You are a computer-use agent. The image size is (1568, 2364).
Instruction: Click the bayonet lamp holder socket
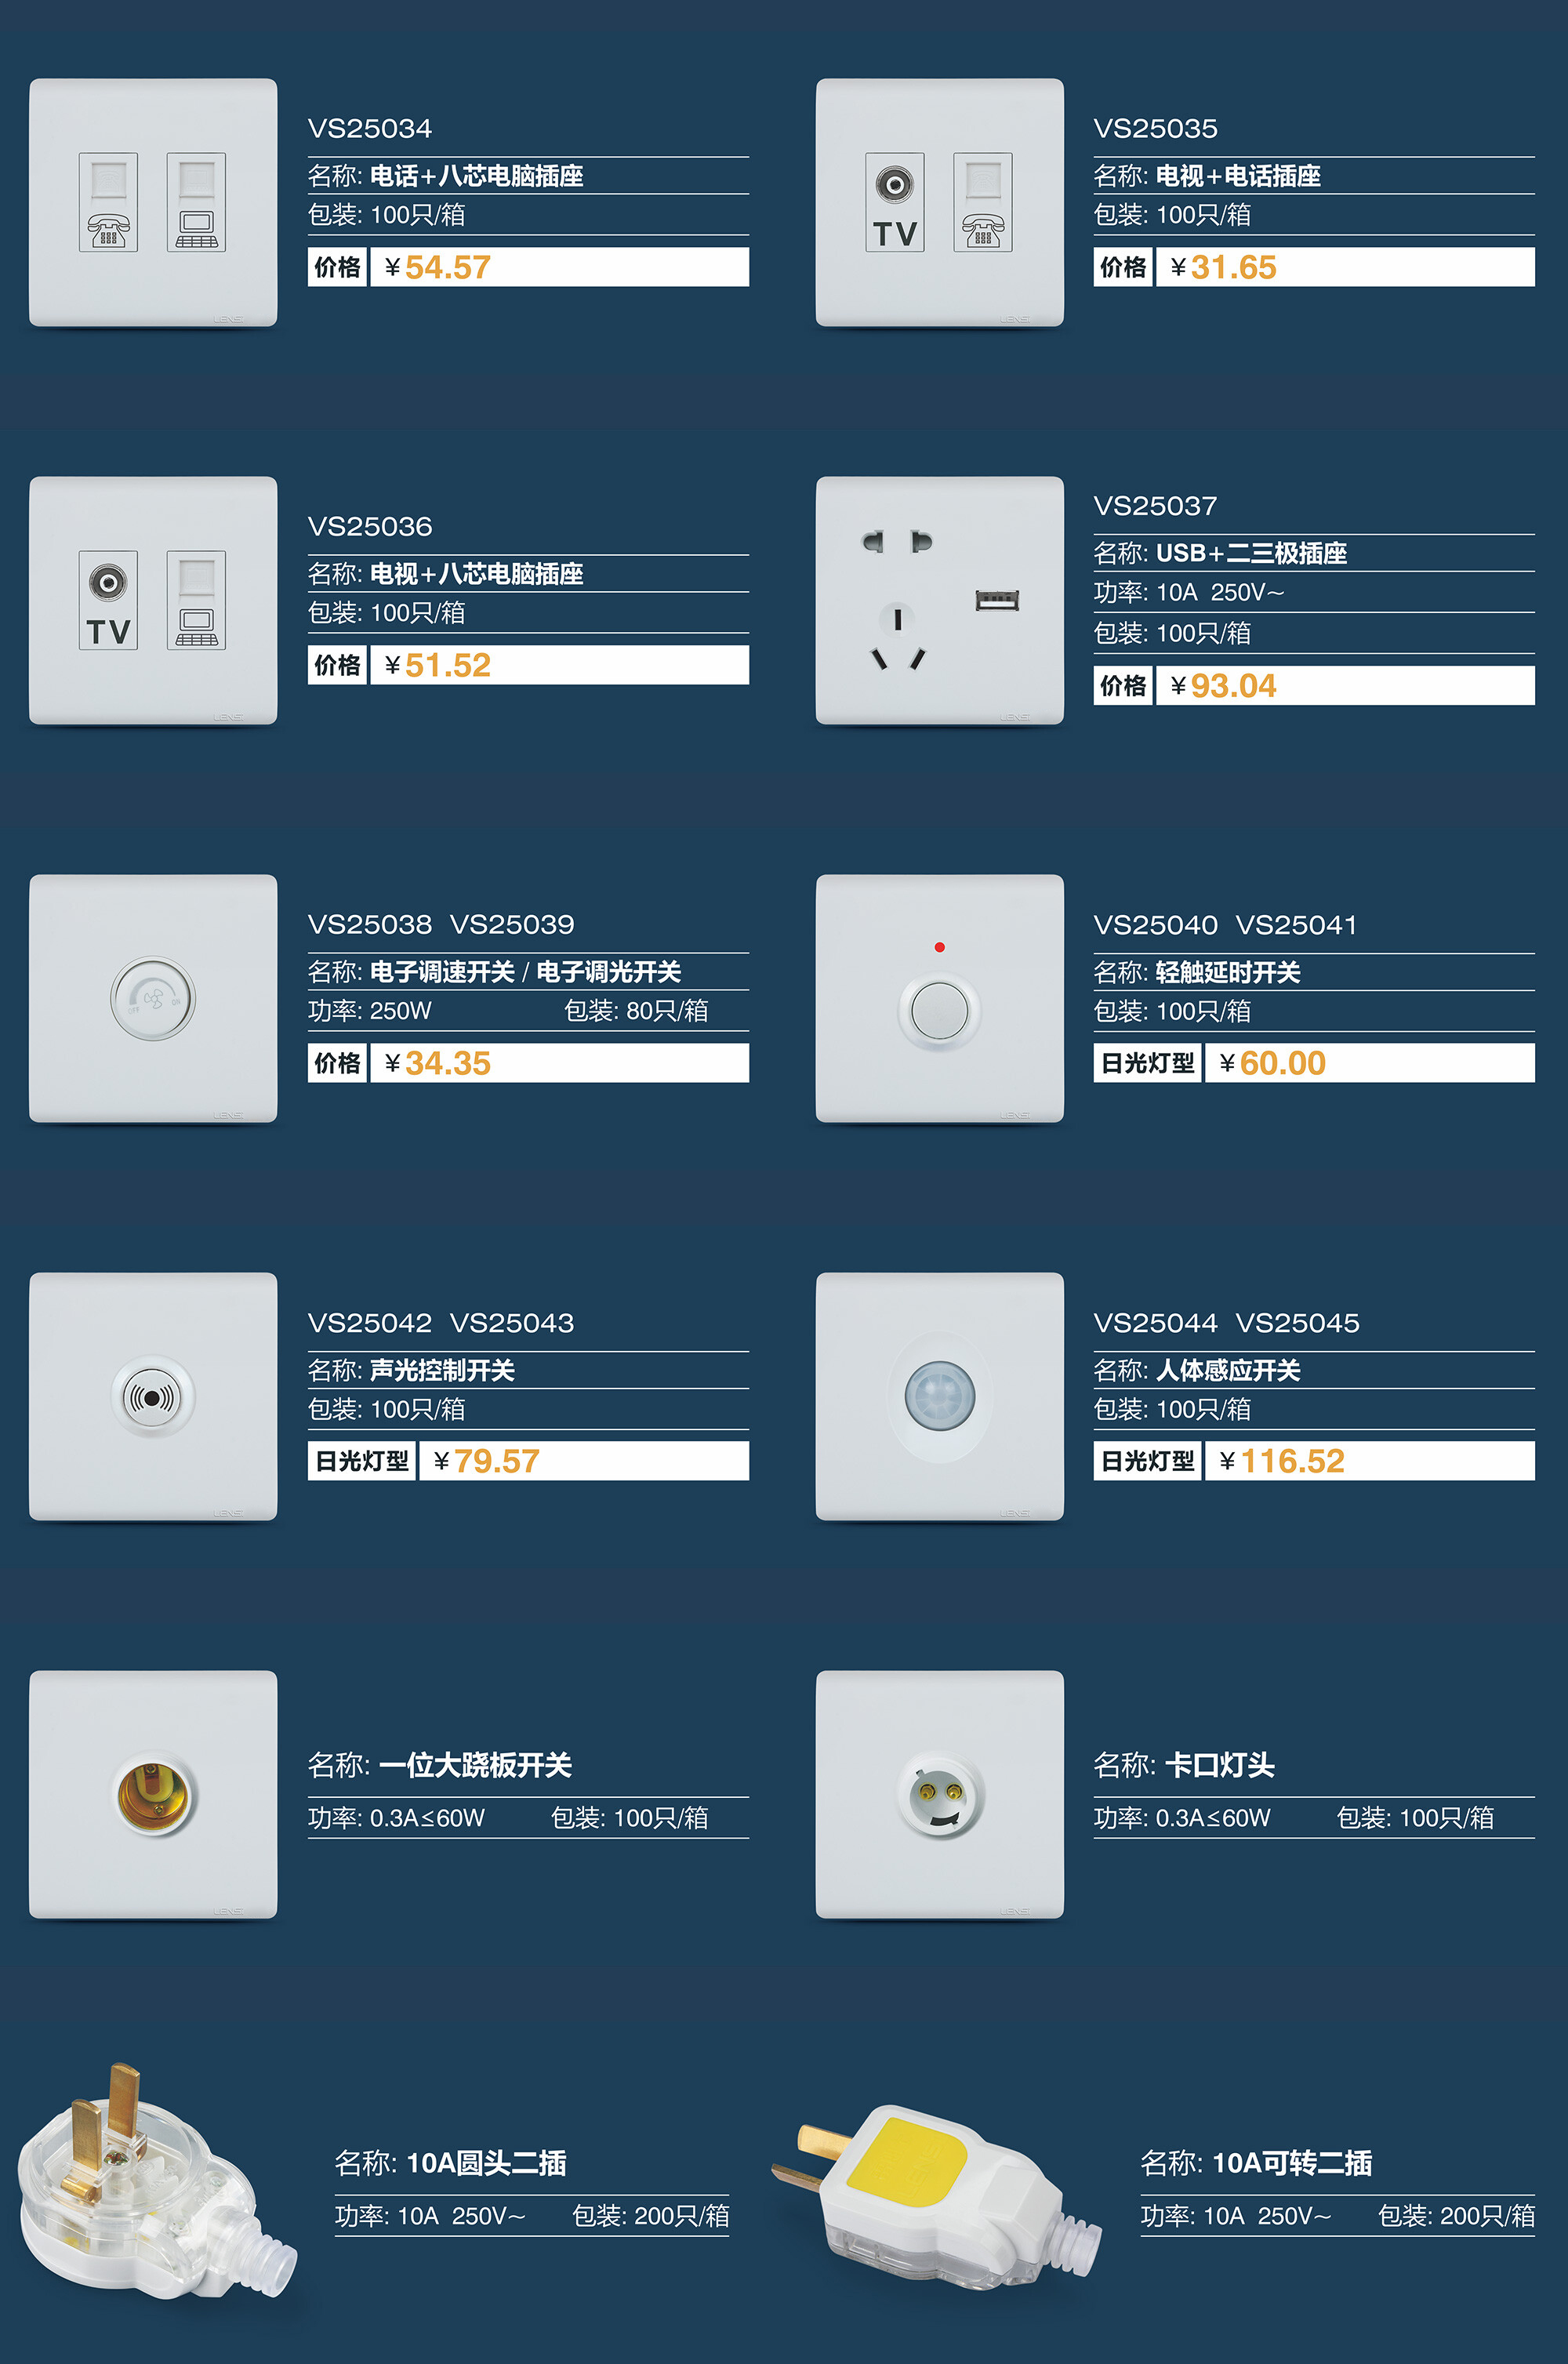click(x=941, y=1796)
